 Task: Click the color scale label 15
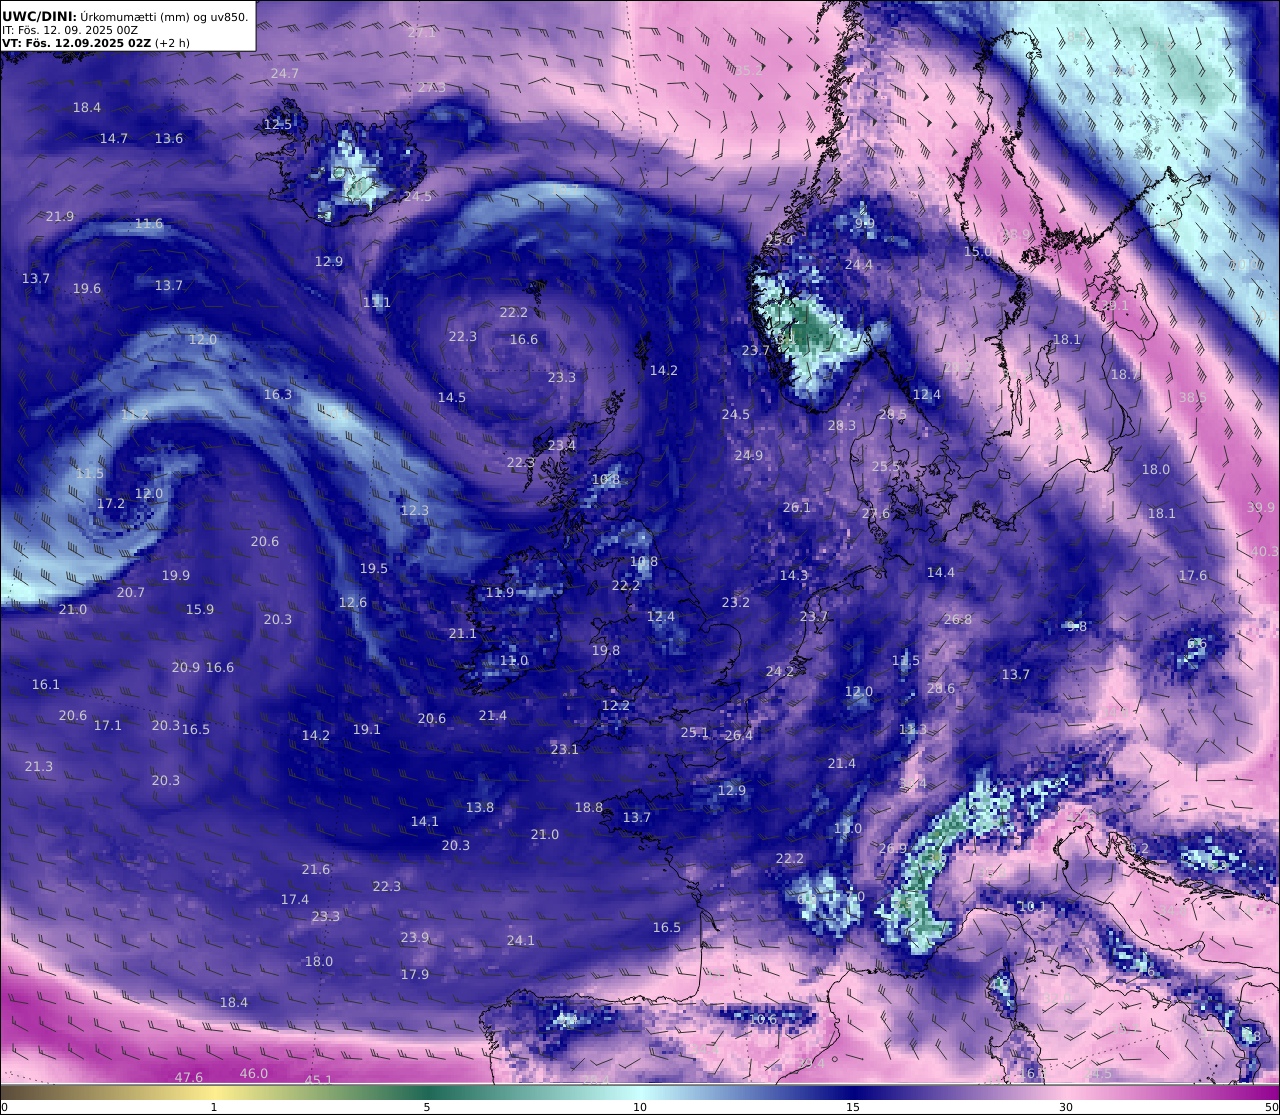(853, 1107)
